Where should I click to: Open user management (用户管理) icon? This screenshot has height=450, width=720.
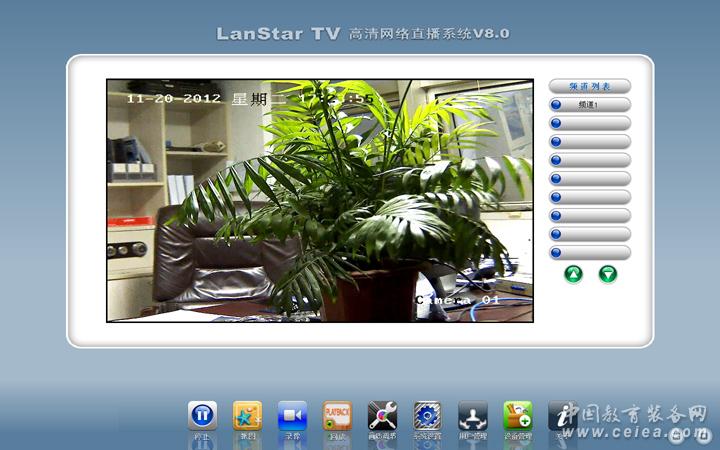click(x=472, y=416)
